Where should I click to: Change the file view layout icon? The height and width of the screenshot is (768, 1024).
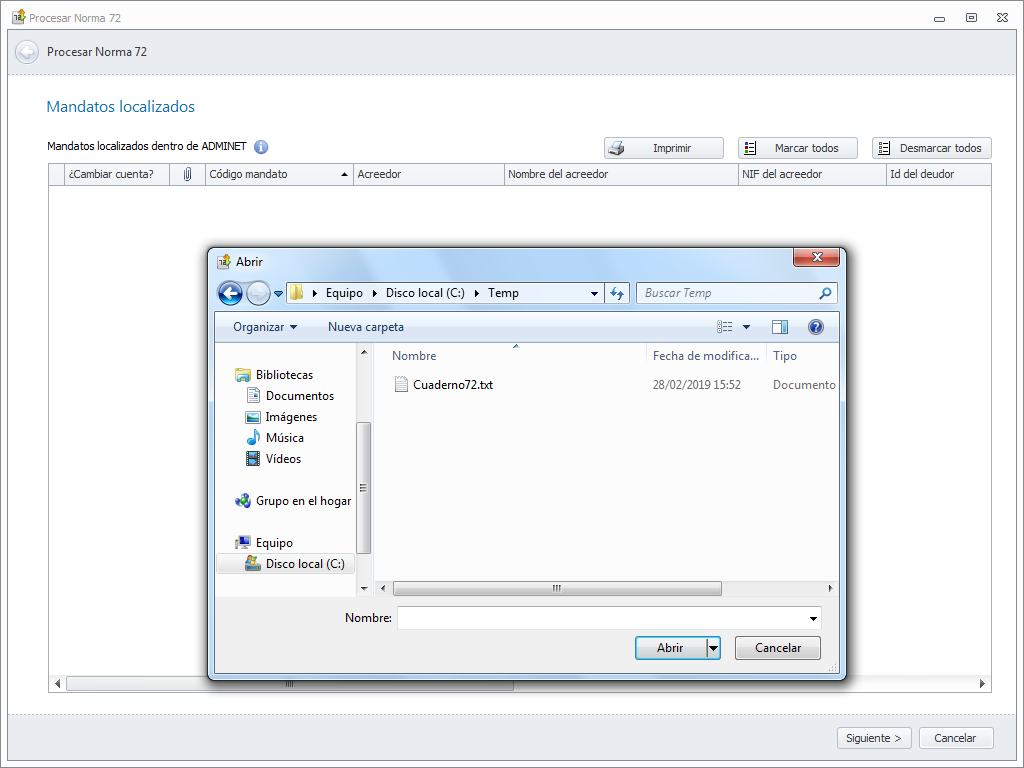pos(724,327)
